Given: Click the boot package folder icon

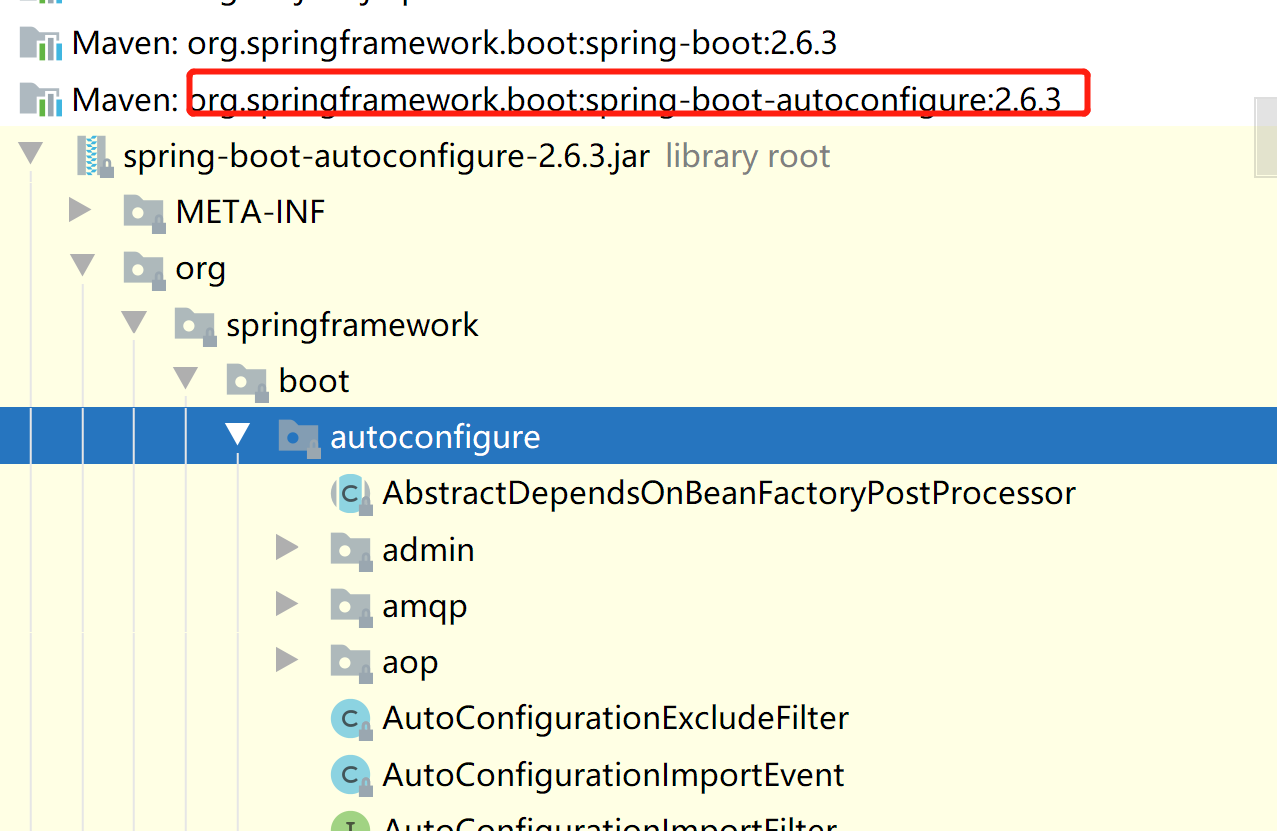Looking at the screenshot, I should pos(247,380).
